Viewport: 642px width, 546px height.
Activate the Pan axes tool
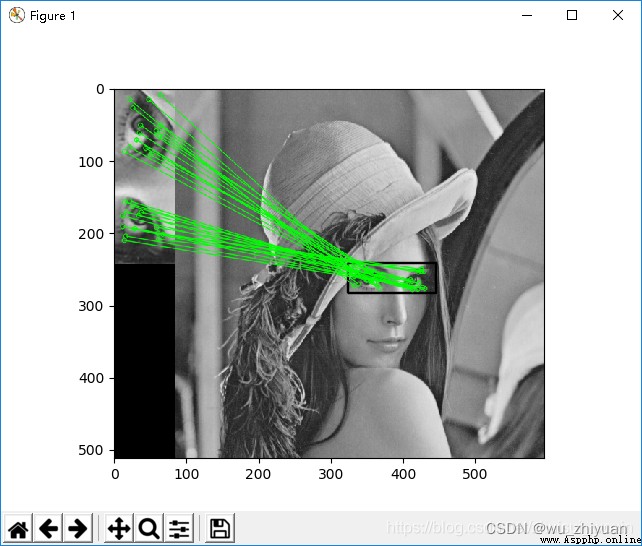119,528
